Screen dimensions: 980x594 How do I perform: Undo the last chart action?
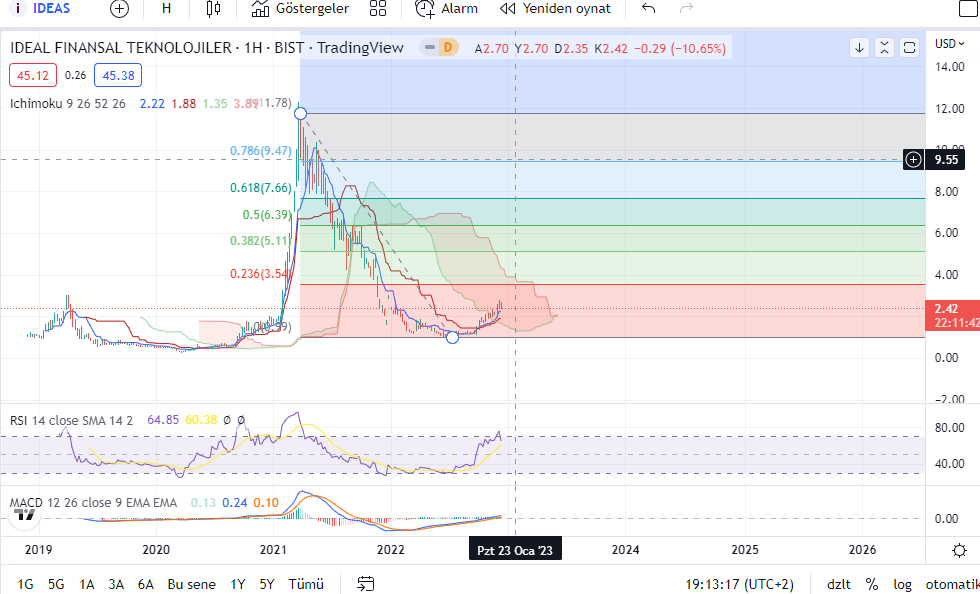coord(648,9)
